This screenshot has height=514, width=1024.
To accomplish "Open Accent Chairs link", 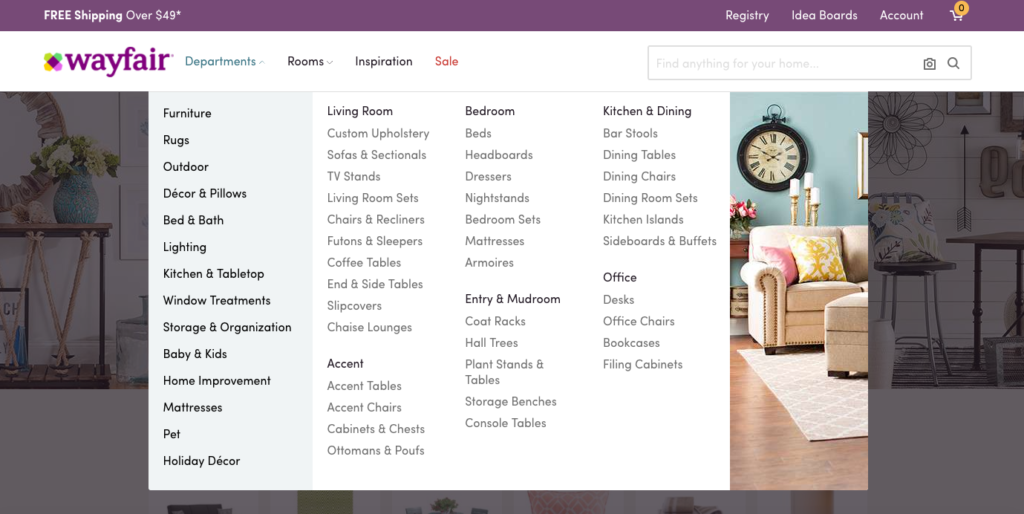I will (364, 408).
